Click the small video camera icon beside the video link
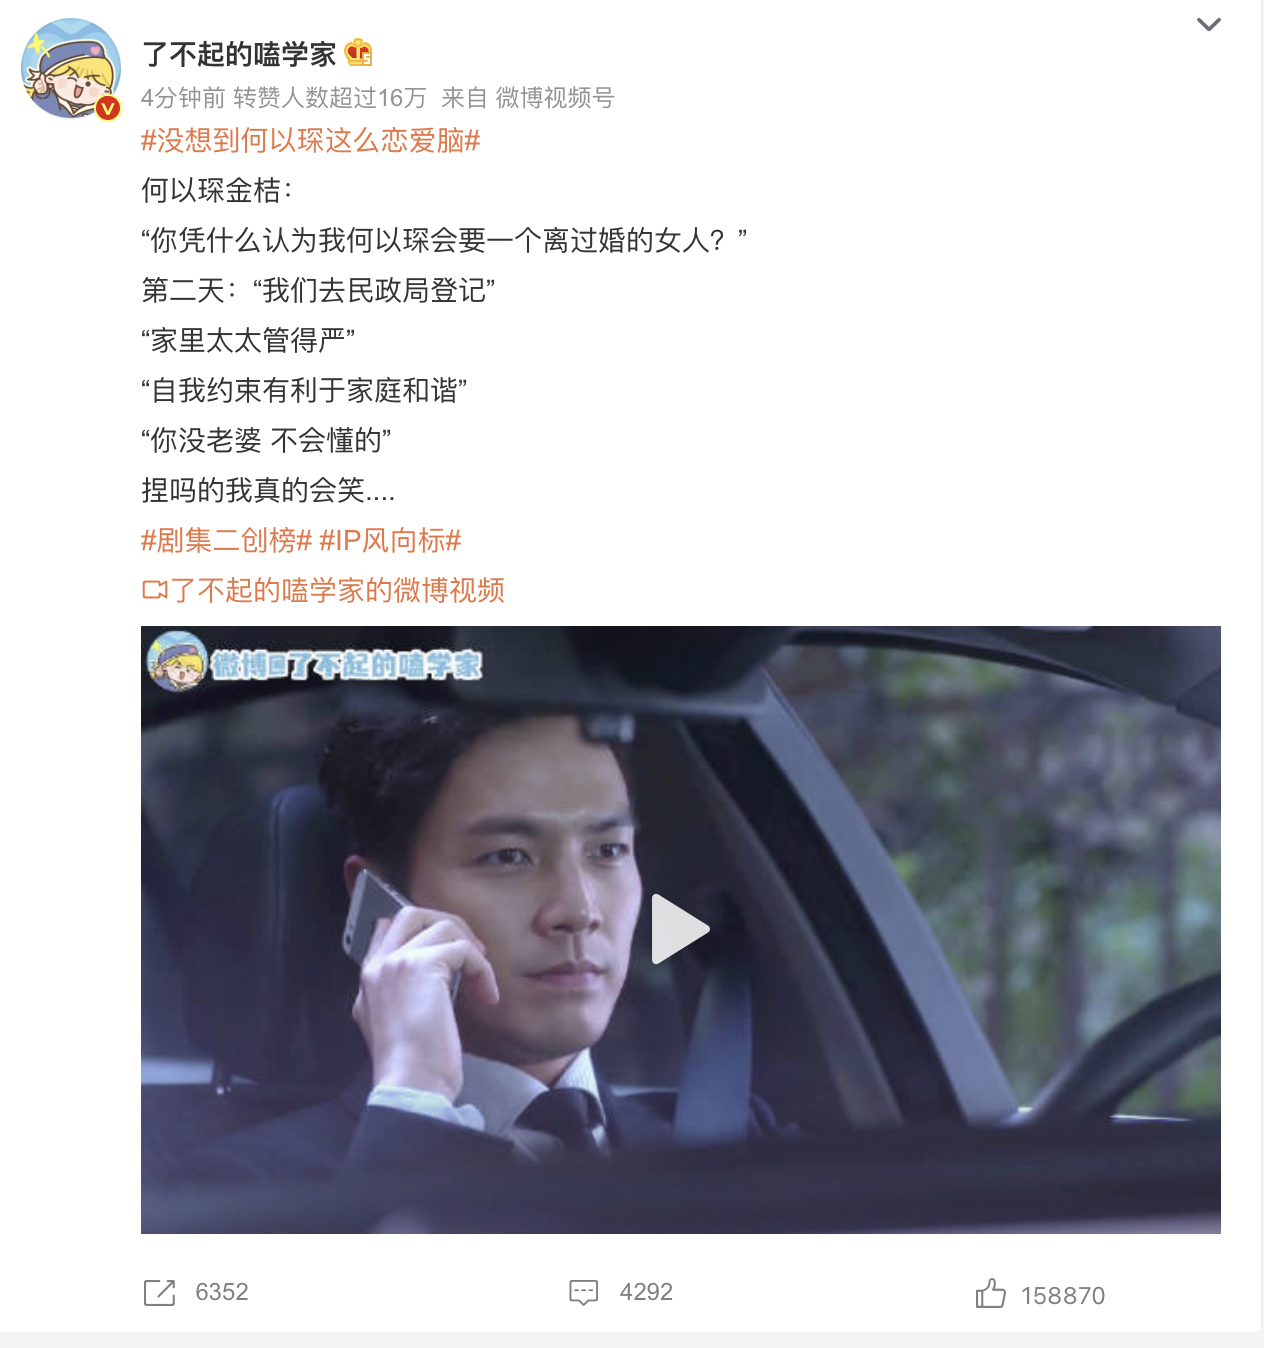 click(154, 591)
